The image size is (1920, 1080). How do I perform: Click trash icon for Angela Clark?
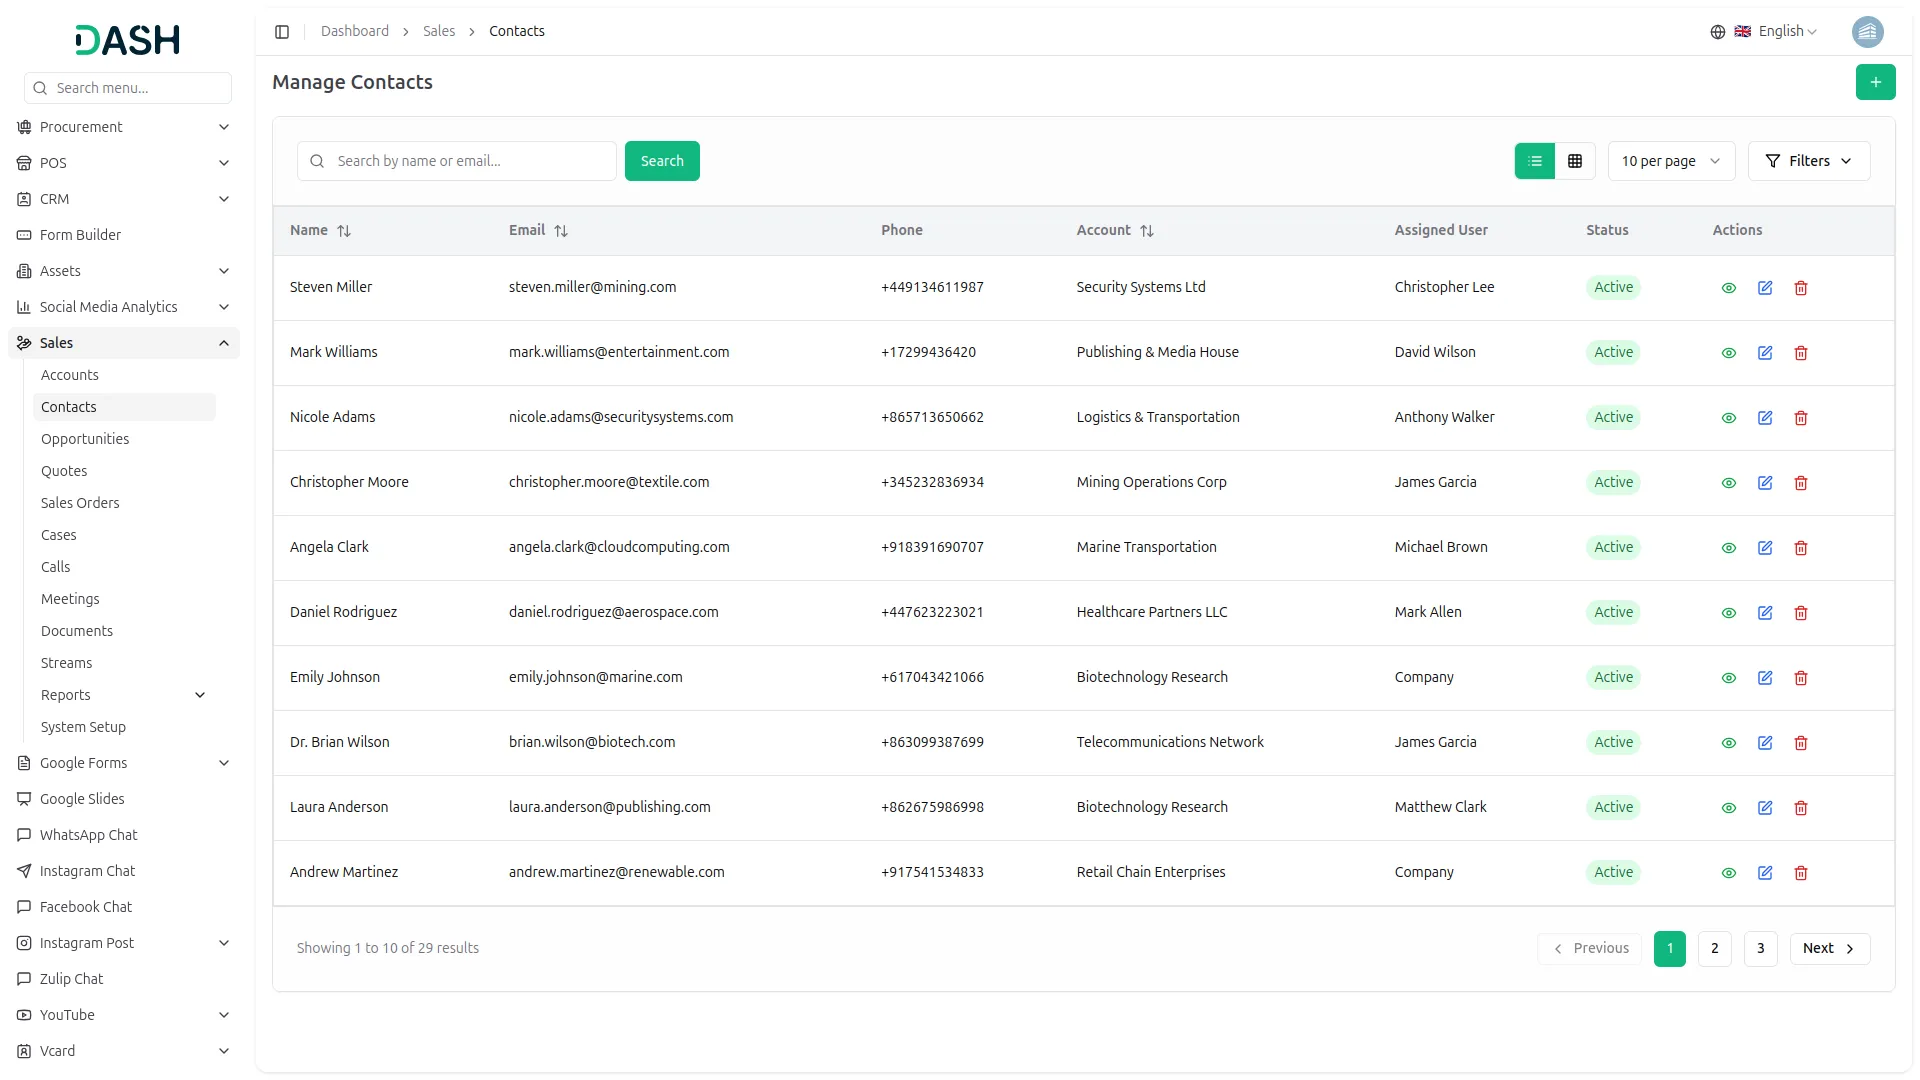(1801, 548)
